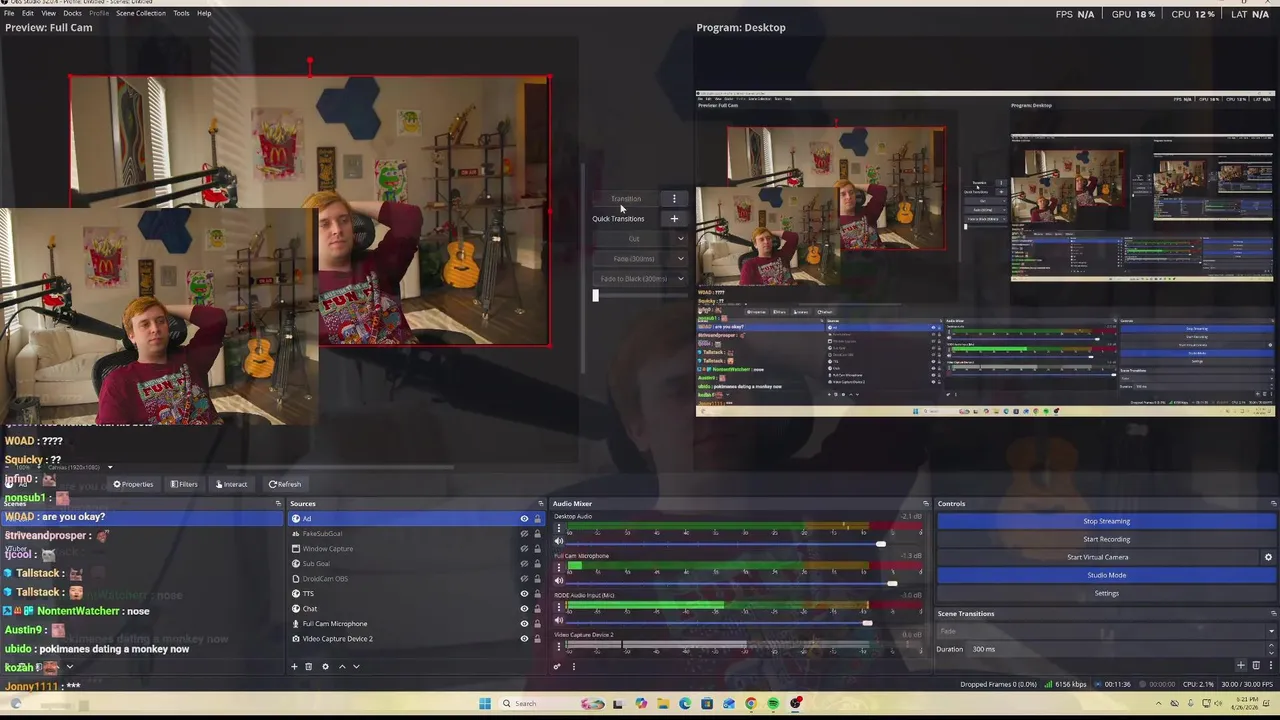Remove selected source with trash icon
The width and height of the screenshot is (1280, 720).
click(x=308, y=666)
